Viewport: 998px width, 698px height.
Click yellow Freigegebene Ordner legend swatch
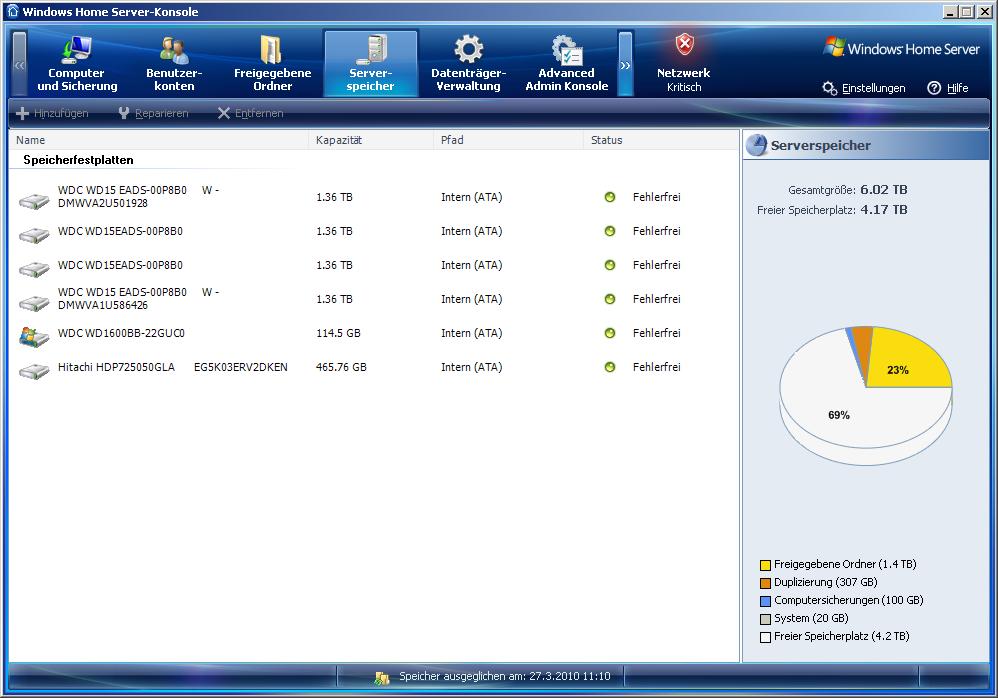pyautogui.click(x=765, y=565)
